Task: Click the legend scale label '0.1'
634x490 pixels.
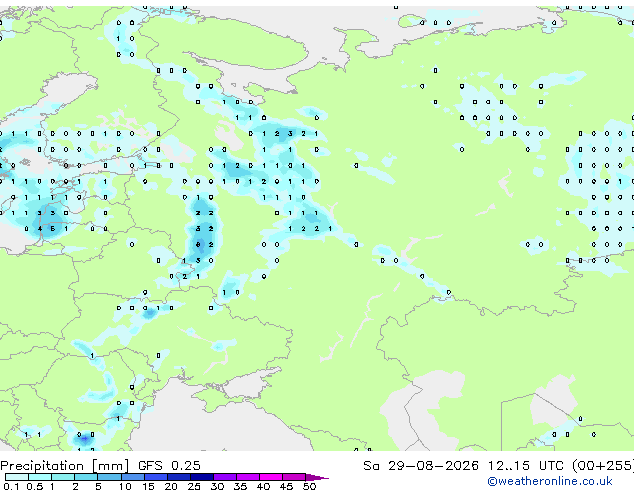Action: coord(11,486)
